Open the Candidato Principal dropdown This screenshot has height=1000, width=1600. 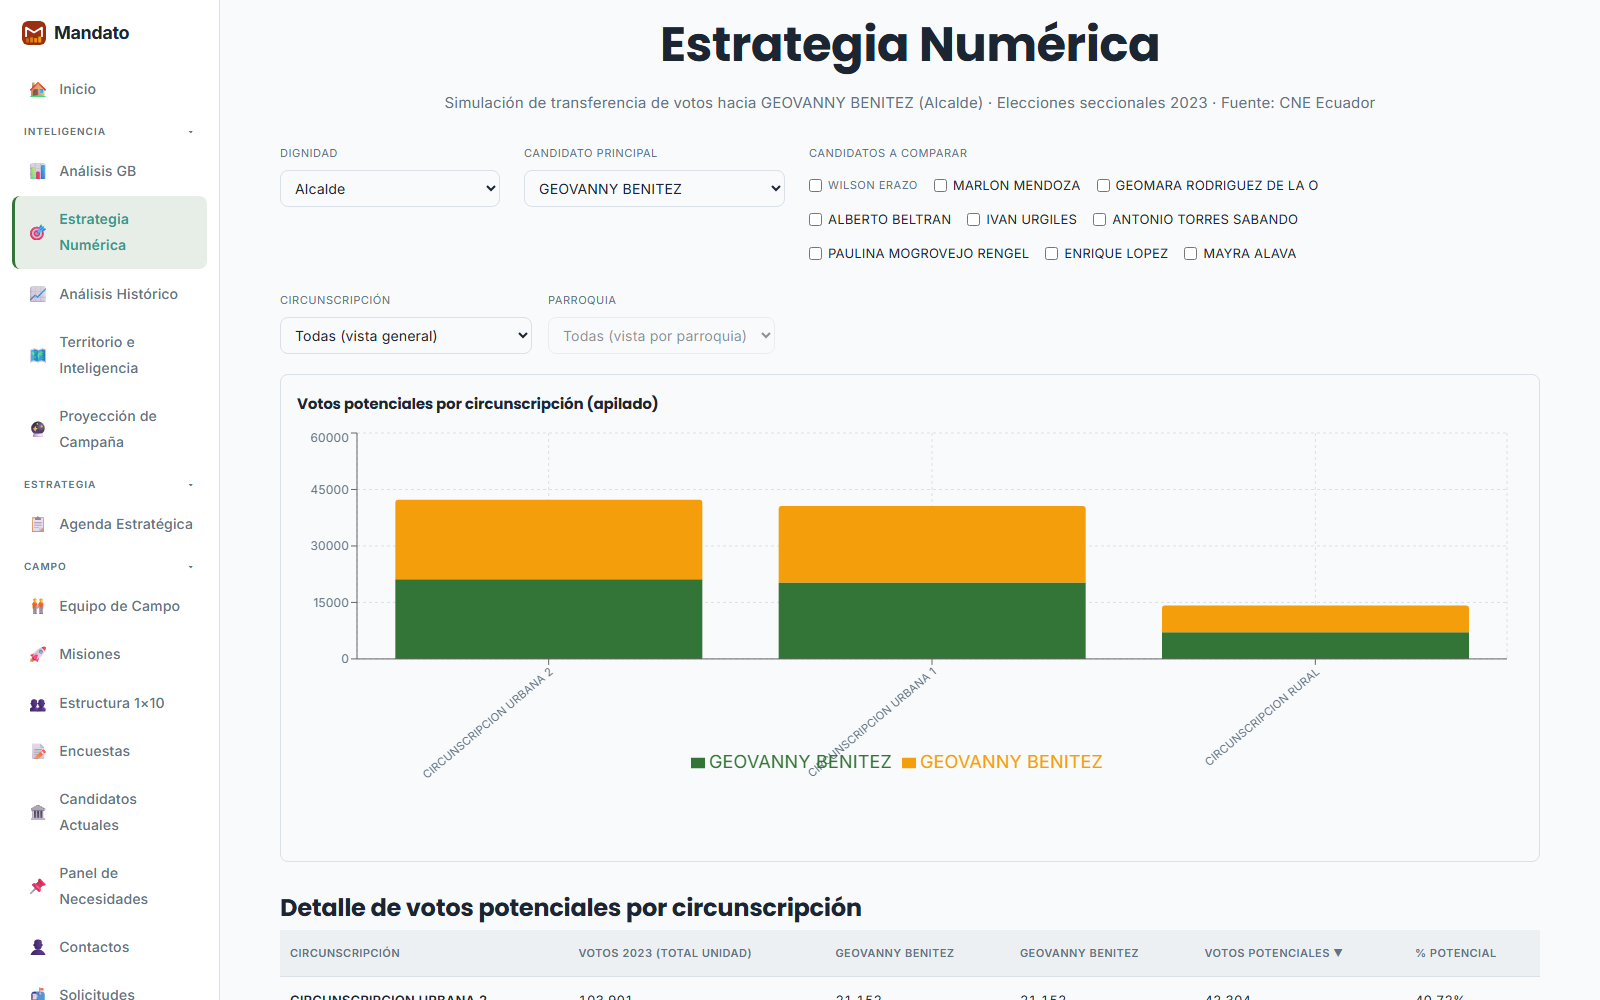[x=654, y=189]
